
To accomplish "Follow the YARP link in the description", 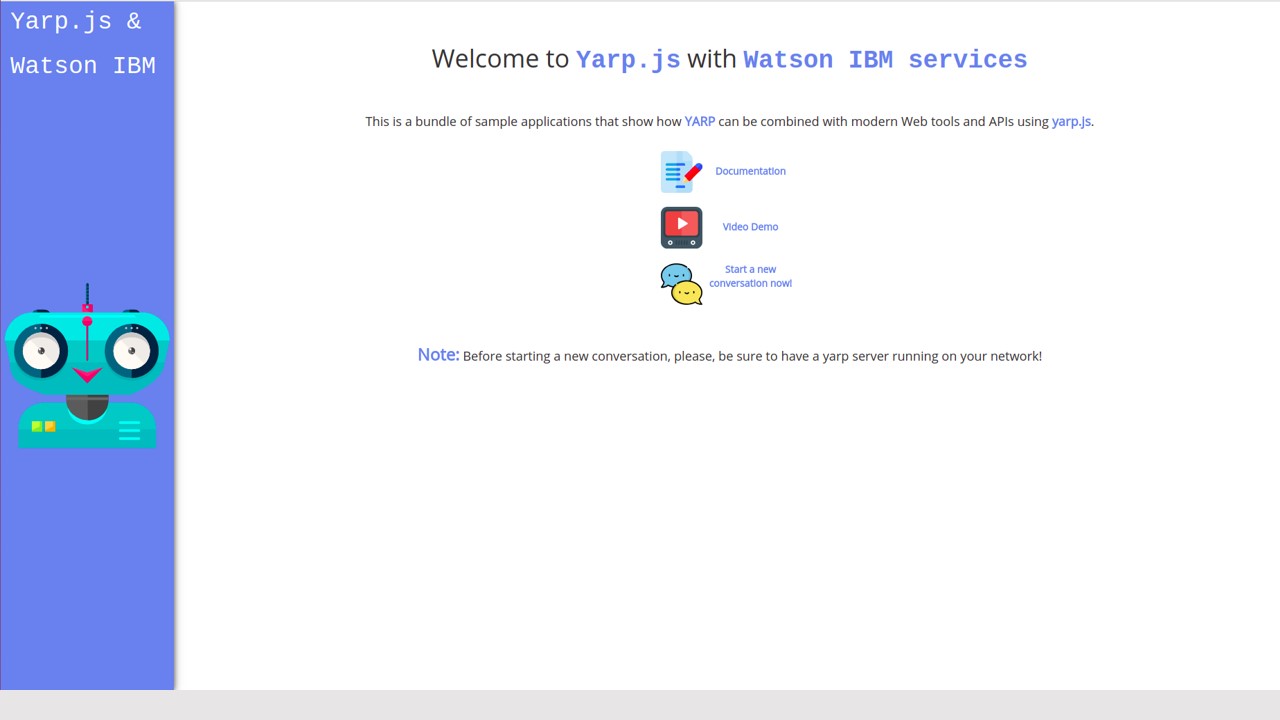I will click(699, 121).
